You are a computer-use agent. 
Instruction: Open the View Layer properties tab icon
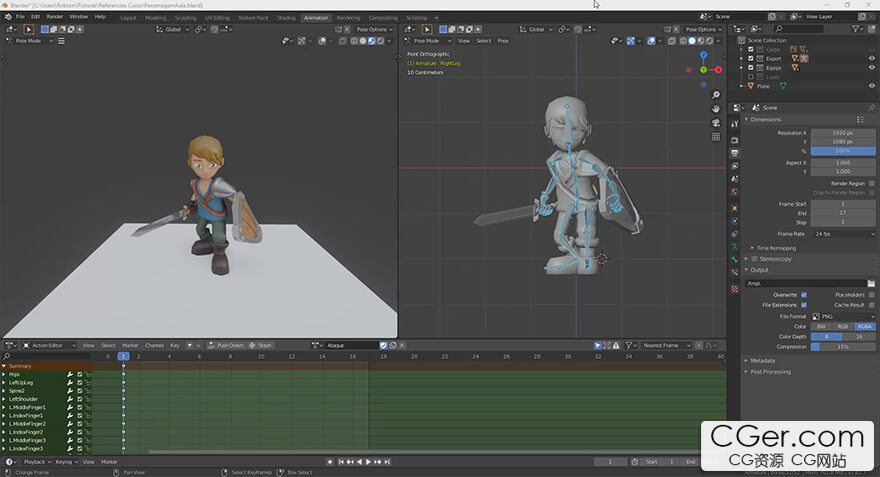point(735,166)
